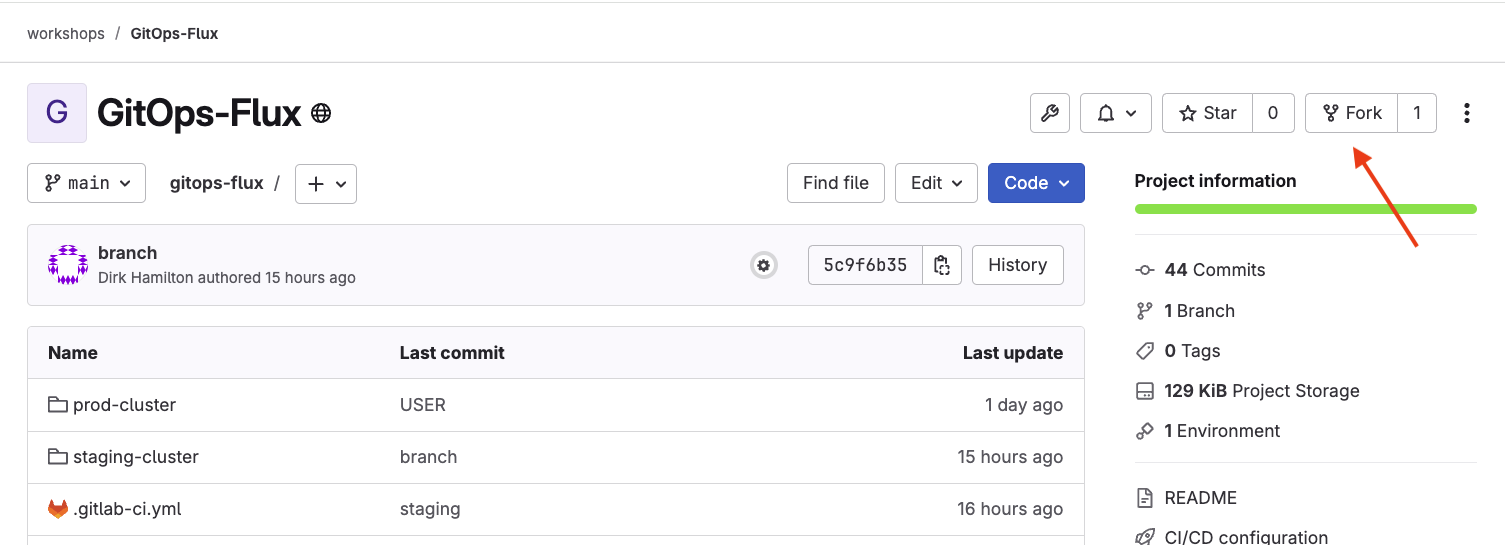Click the Find file button
Viewport: 1505px width, 545px height.
pos(836,183)
